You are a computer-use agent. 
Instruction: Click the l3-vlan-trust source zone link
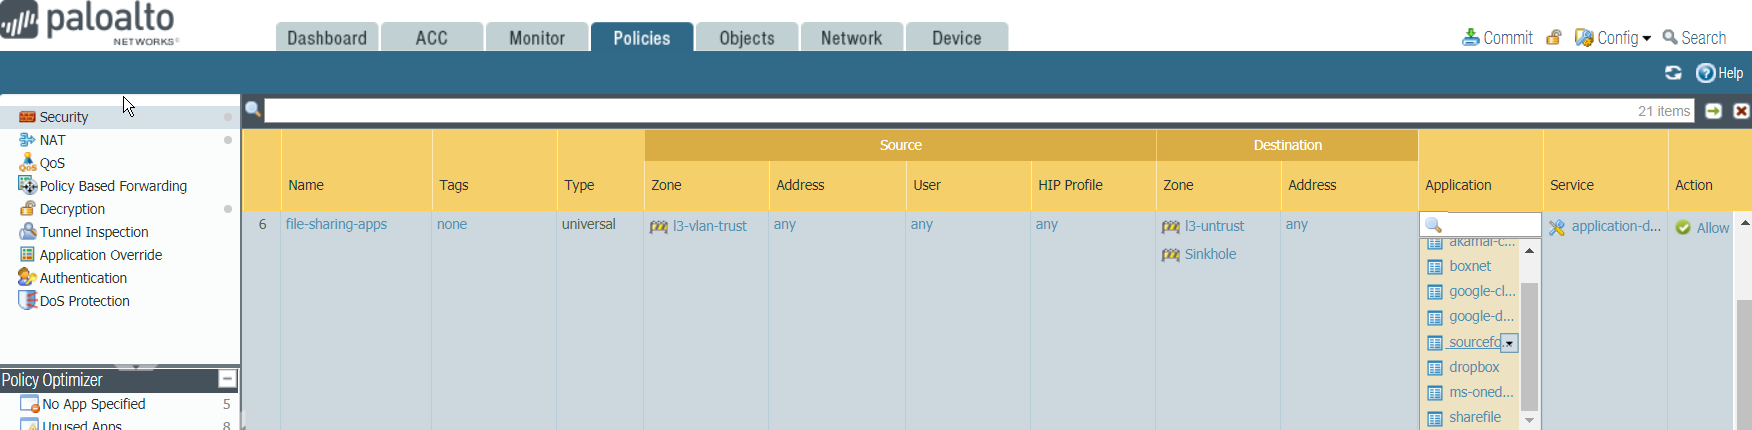coord(709,226)
